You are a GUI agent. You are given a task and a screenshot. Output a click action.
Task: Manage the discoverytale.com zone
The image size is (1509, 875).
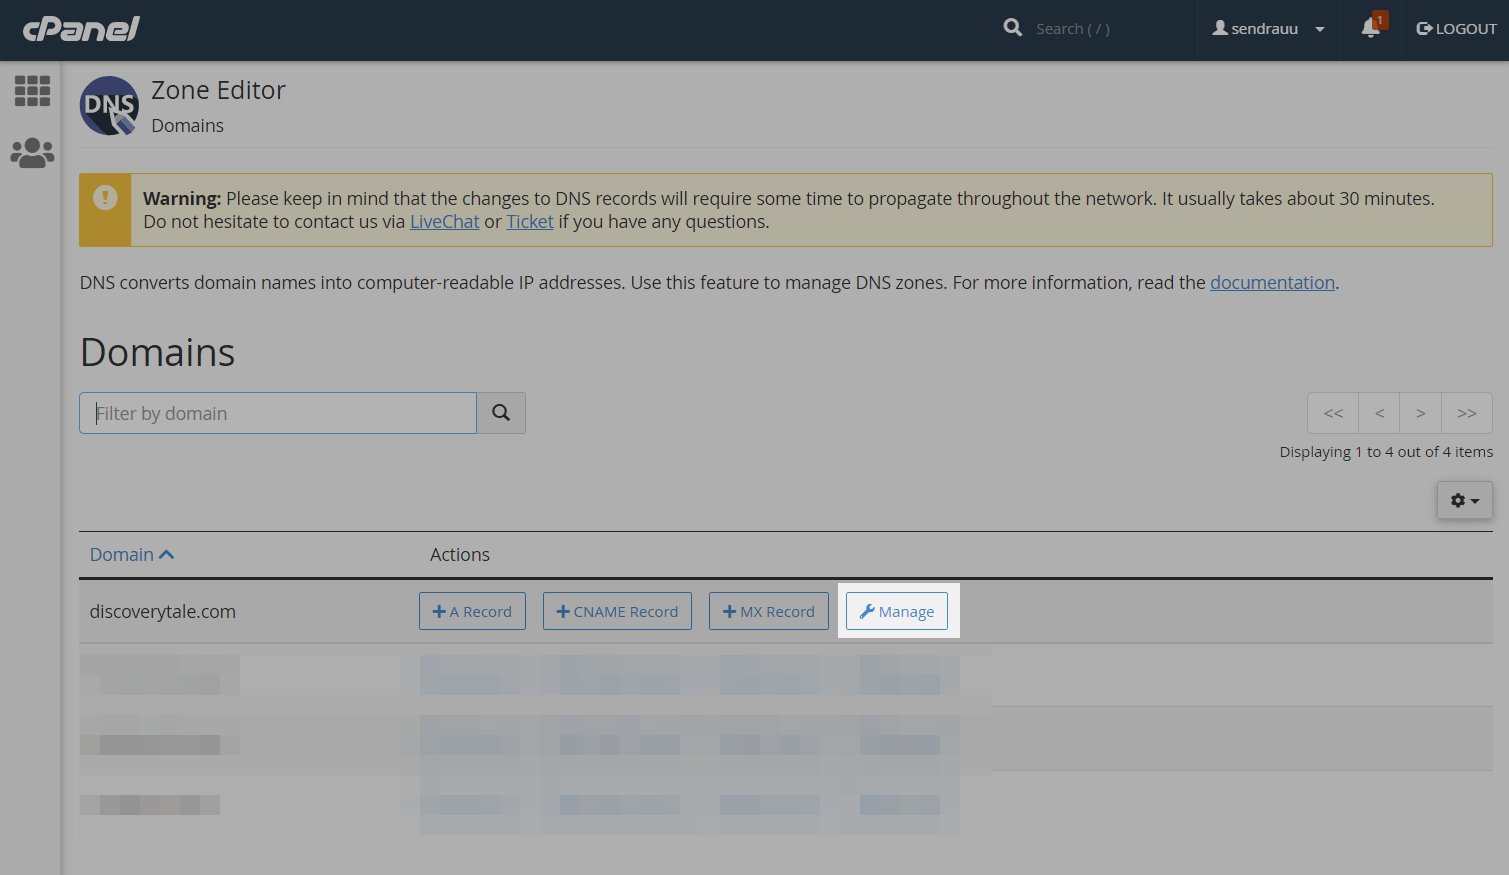click(897, 612)
